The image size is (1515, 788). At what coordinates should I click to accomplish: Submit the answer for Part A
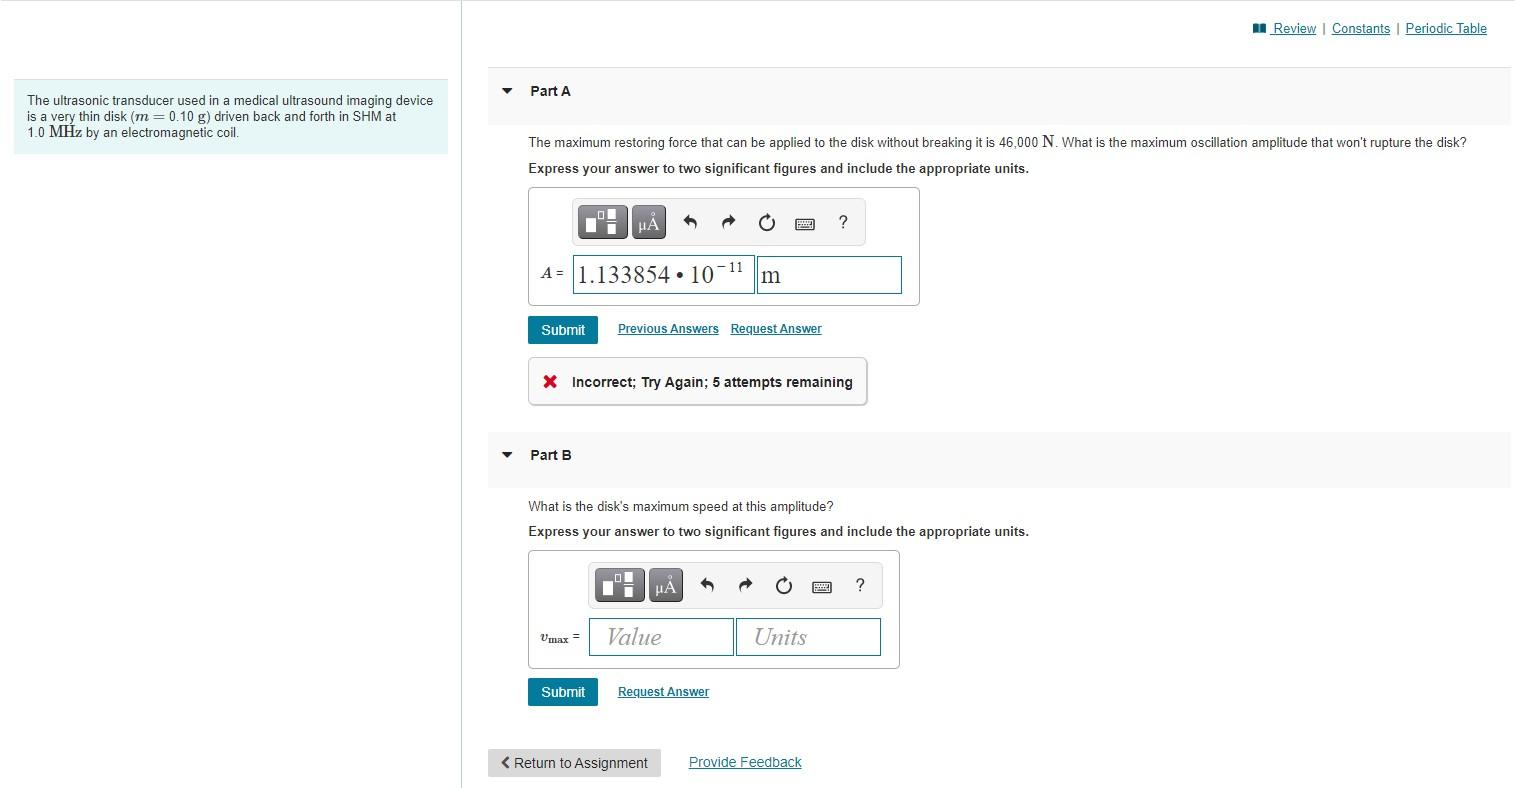point(562,329)
